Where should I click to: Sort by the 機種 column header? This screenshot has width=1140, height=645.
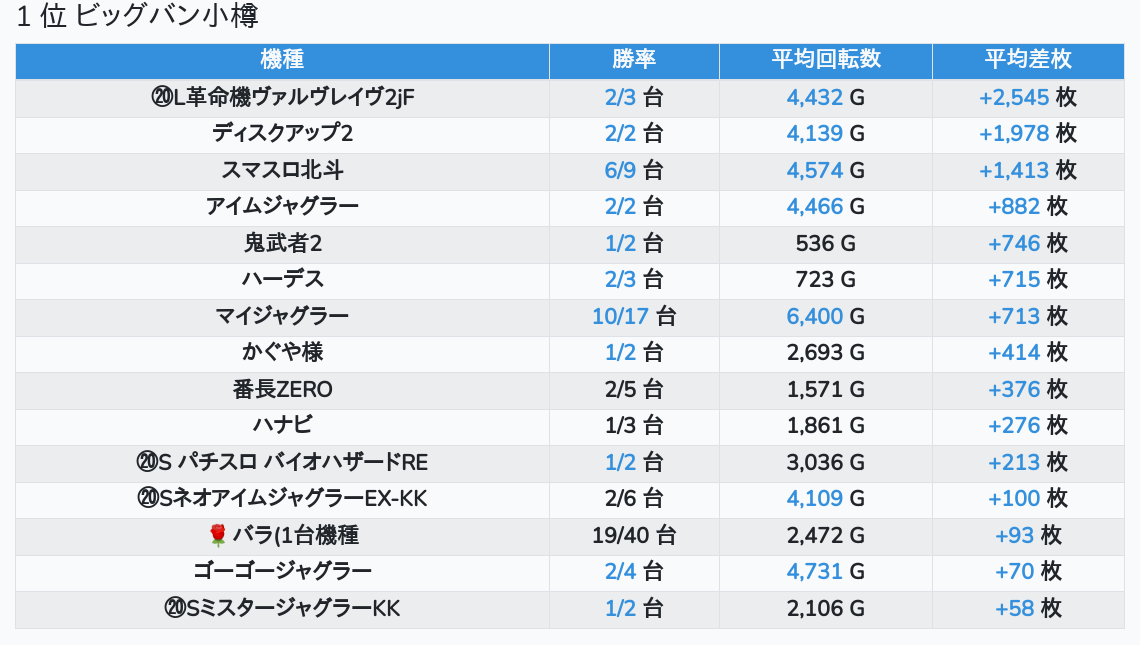pos(282,59)
